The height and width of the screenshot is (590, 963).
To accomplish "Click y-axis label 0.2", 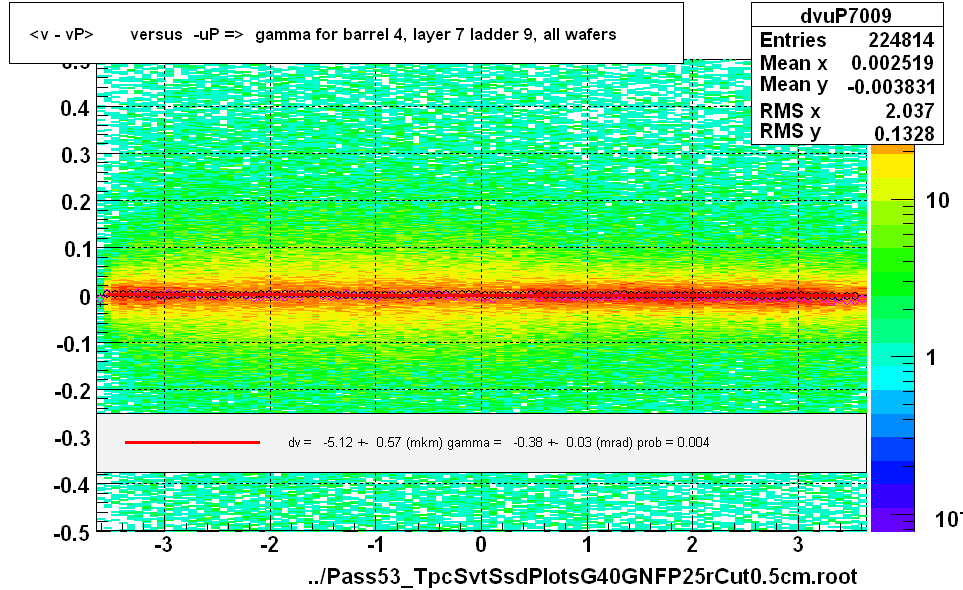I will click(75, 202).
